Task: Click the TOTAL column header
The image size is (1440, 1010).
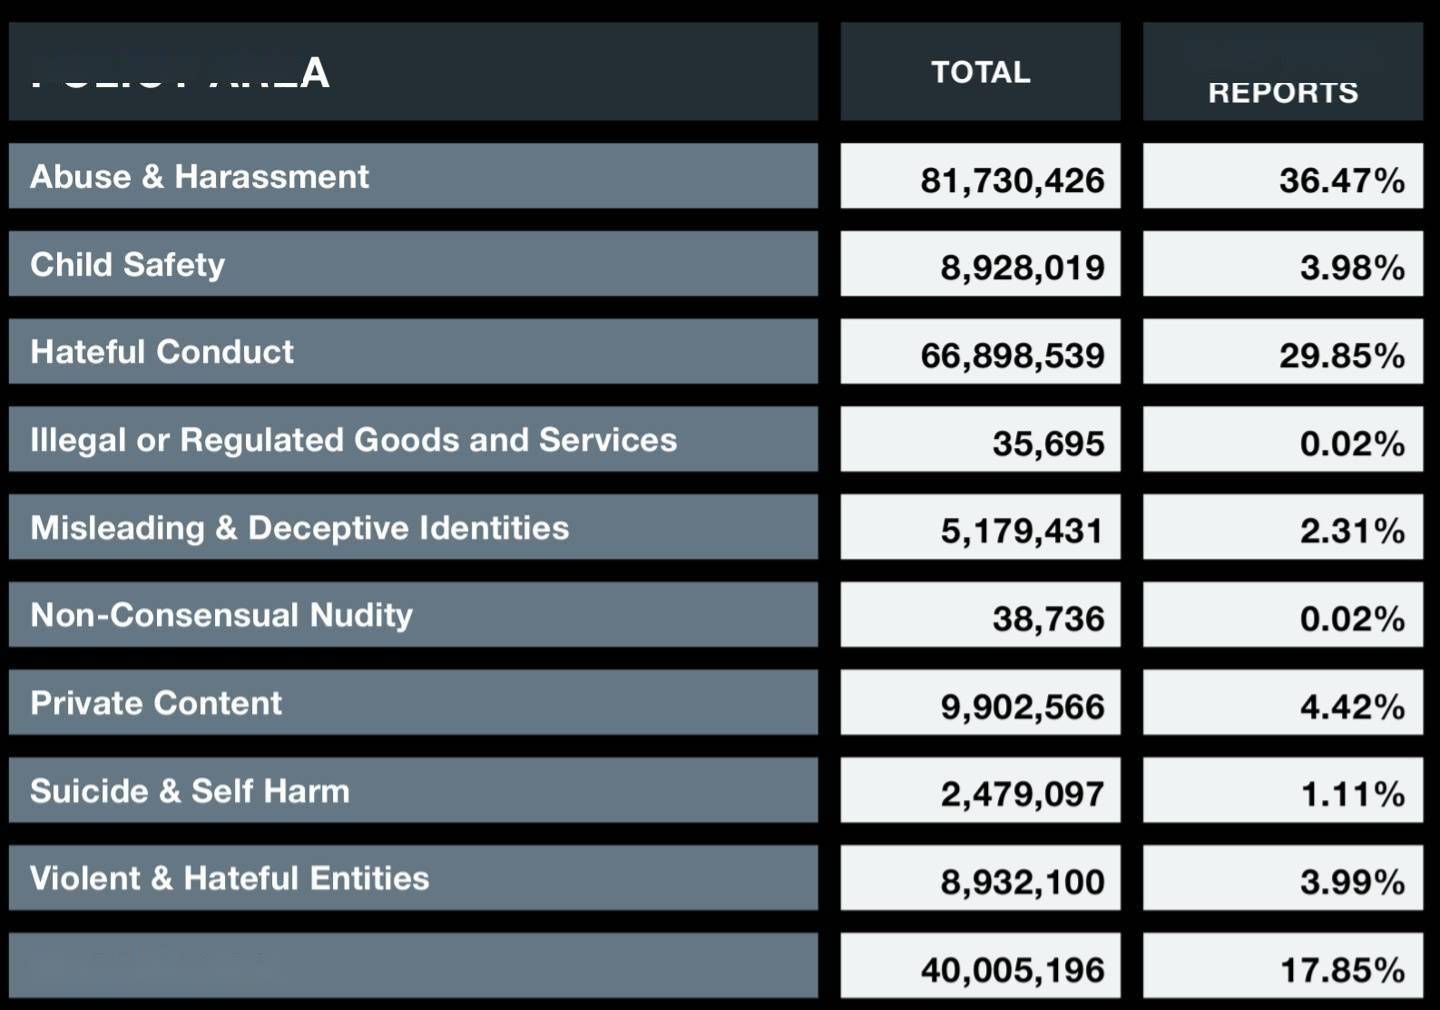Action: tap(980, 72)
